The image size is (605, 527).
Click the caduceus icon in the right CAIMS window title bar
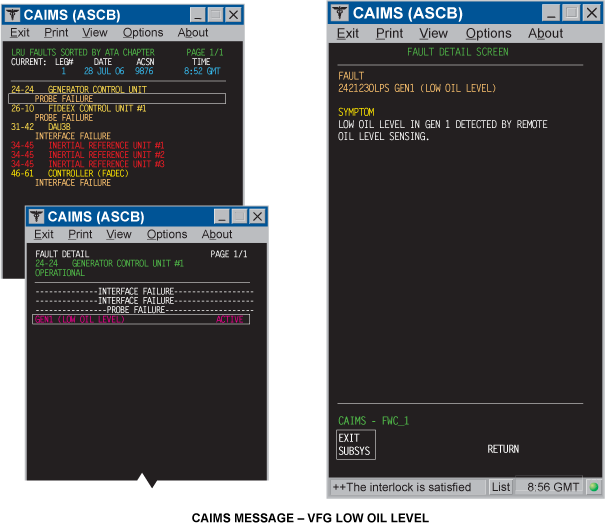click(340, 13)
